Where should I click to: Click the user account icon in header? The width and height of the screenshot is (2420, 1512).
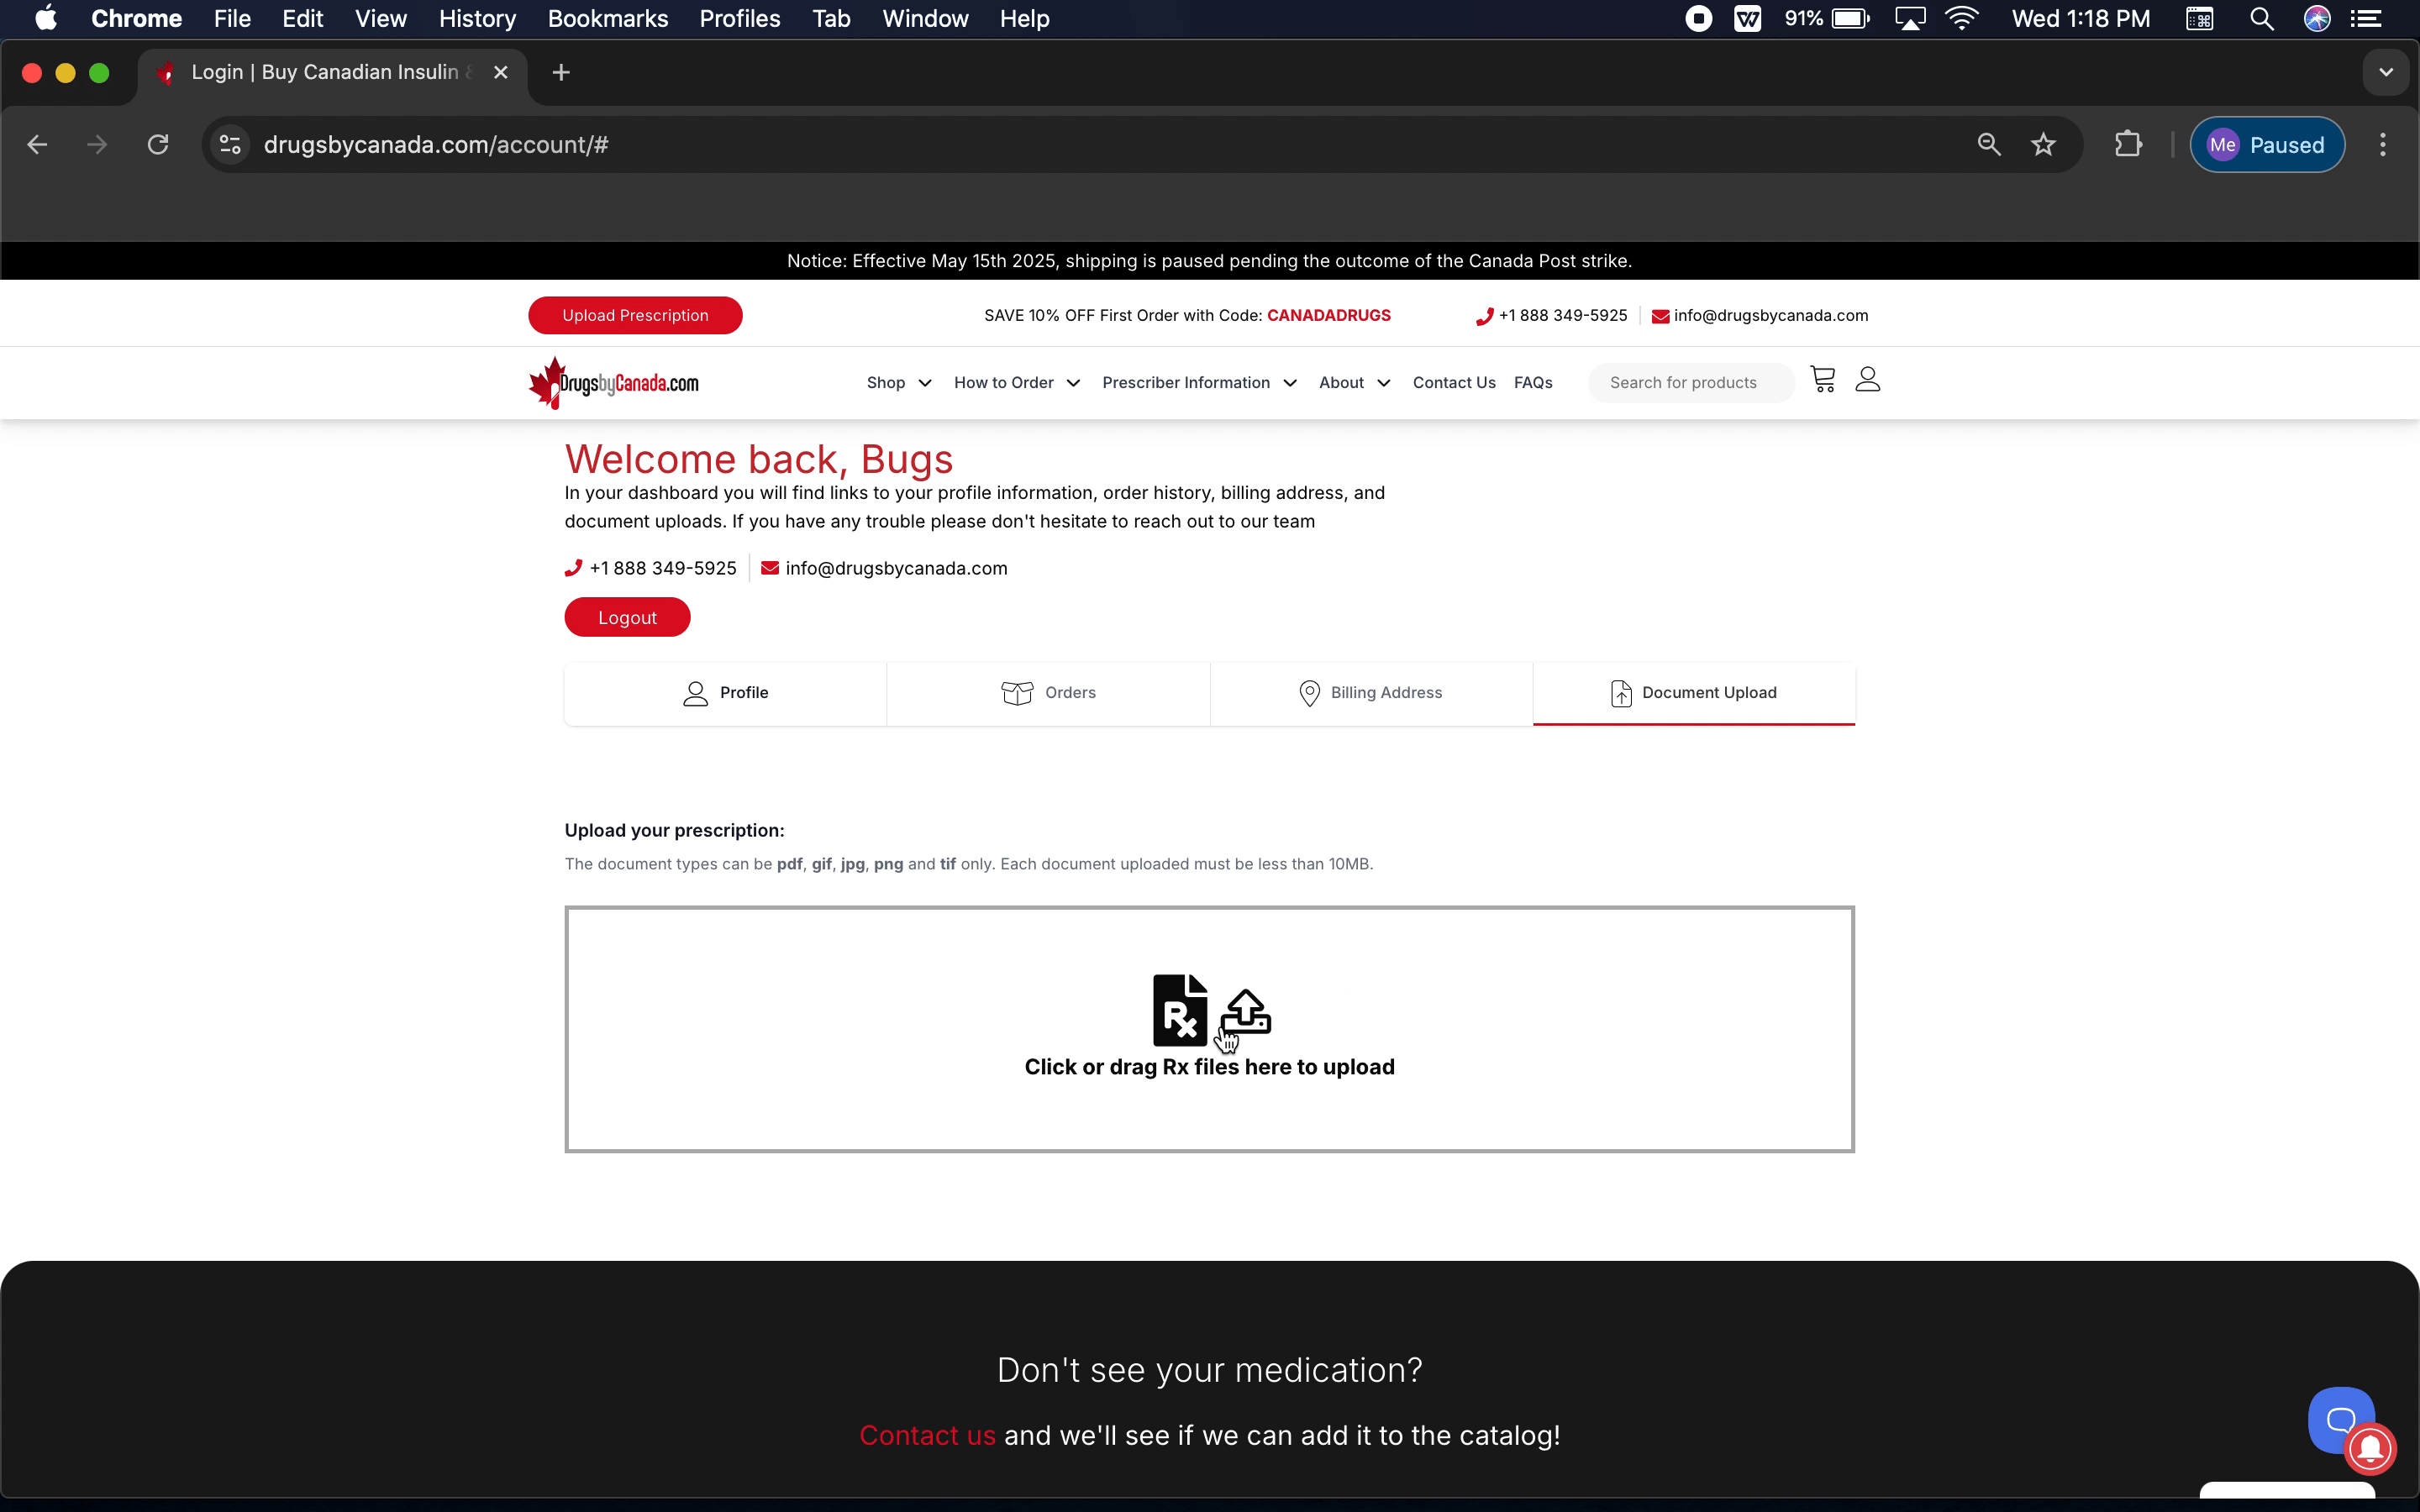pos(1867,379)
